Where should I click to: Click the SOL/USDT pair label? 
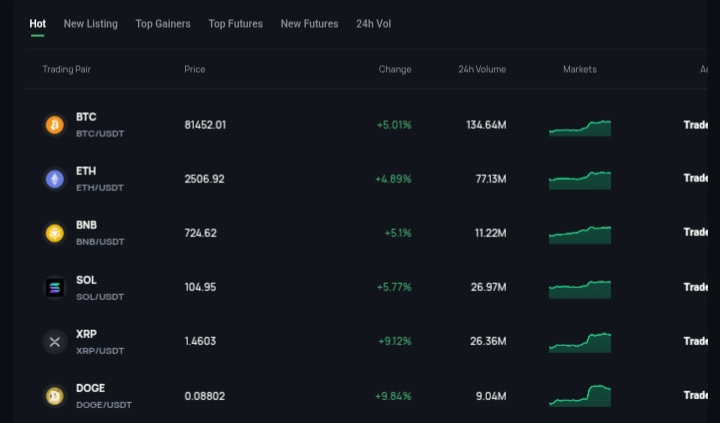[x=100, y=297]
